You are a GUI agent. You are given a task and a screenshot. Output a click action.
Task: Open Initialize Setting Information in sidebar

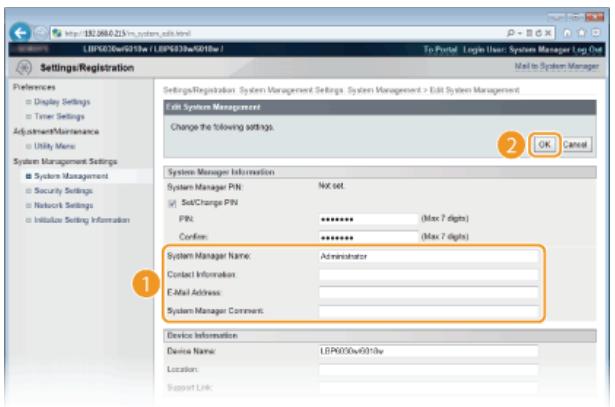tap(82, 220)
